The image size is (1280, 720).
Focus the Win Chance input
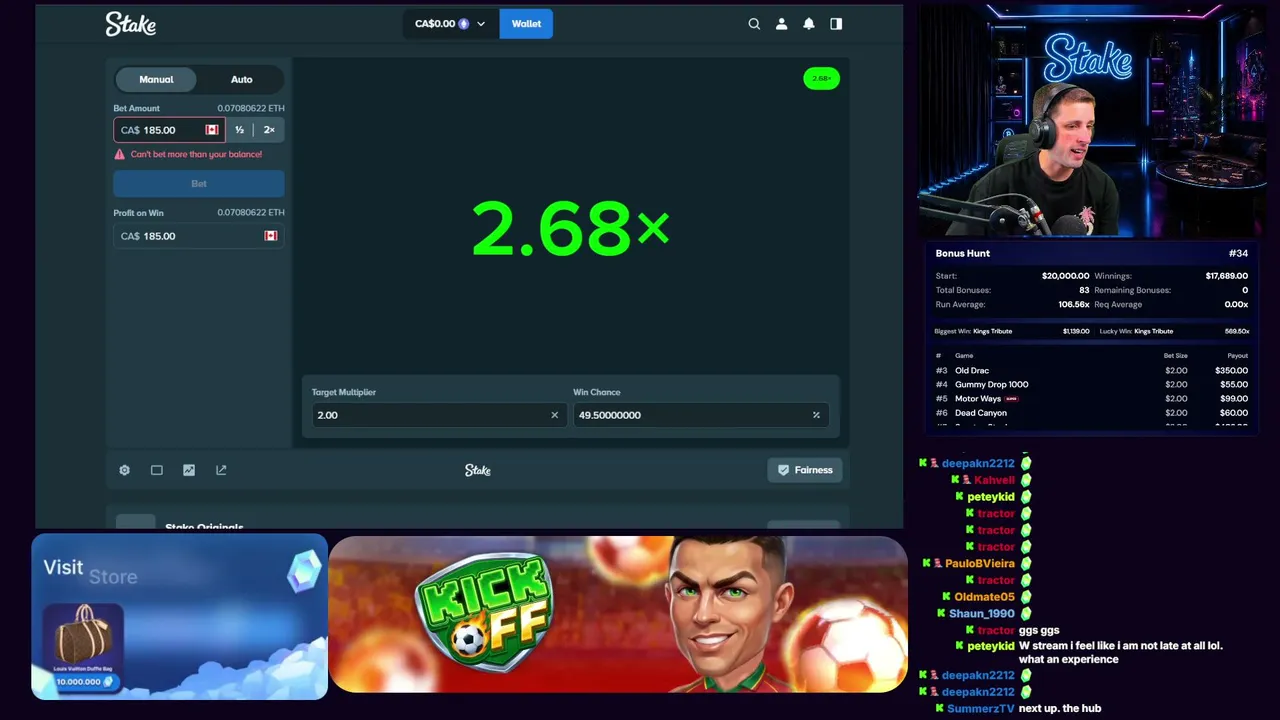700,415
